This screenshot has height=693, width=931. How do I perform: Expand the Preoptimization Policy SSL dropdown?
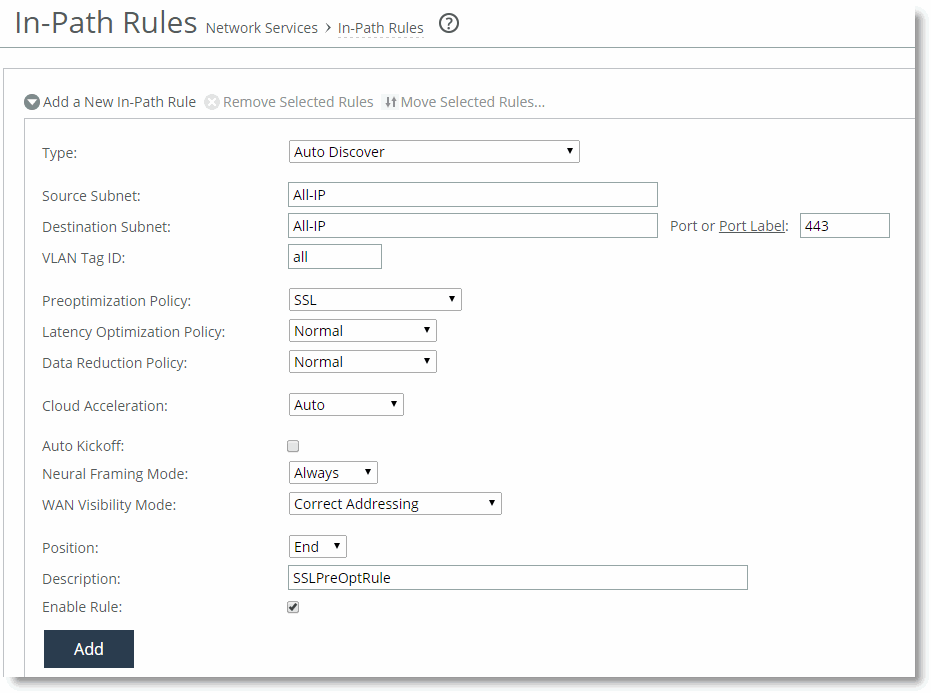point(375,300)
